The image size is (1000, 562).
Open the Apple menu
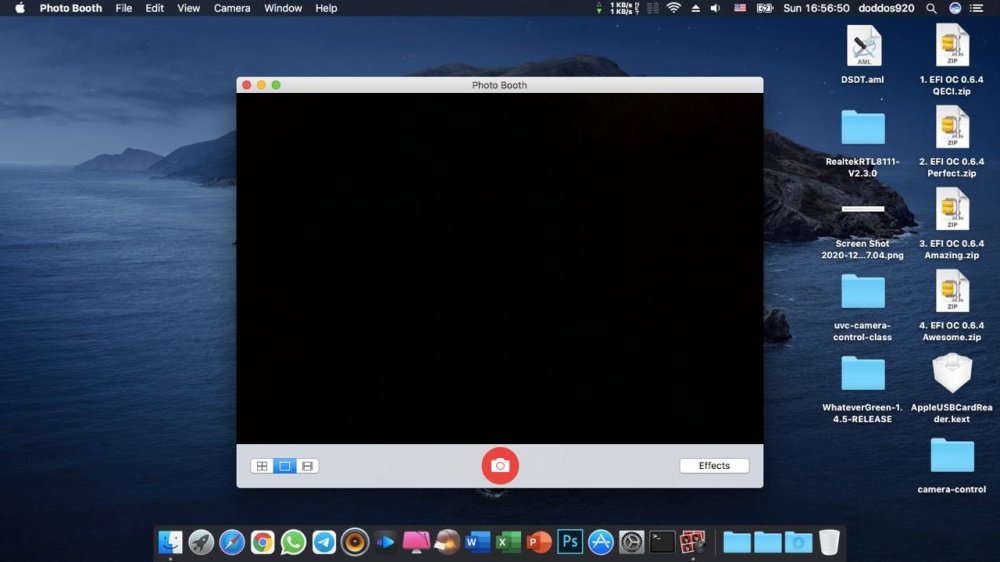(20, 8)
